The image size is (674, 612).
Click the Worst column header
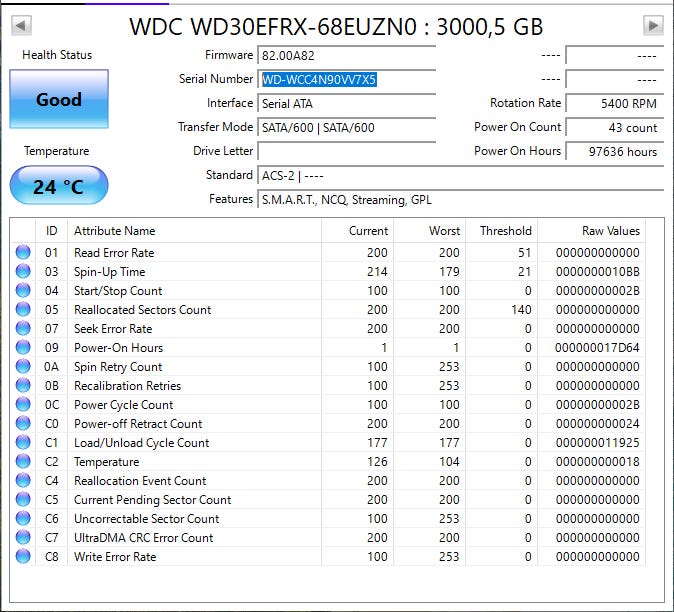coord(429,231)
